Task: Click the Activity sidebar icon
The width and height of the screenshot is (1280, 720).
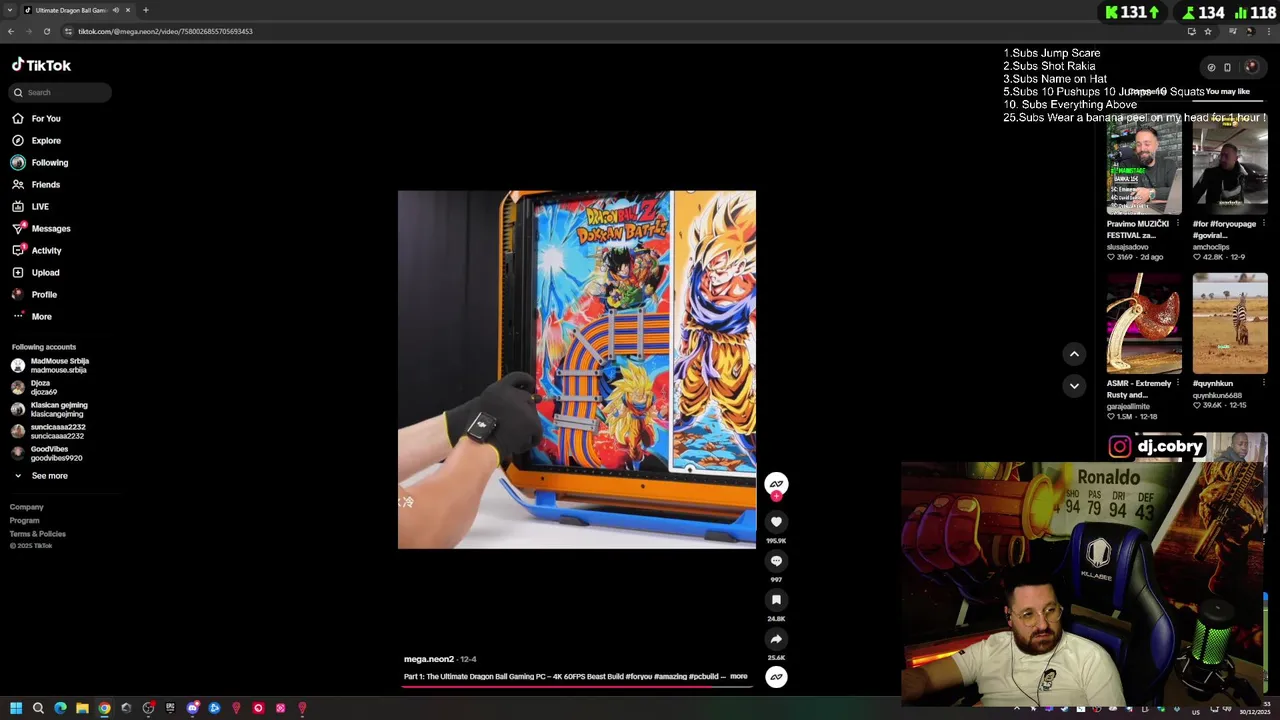Action: point(18,250)
